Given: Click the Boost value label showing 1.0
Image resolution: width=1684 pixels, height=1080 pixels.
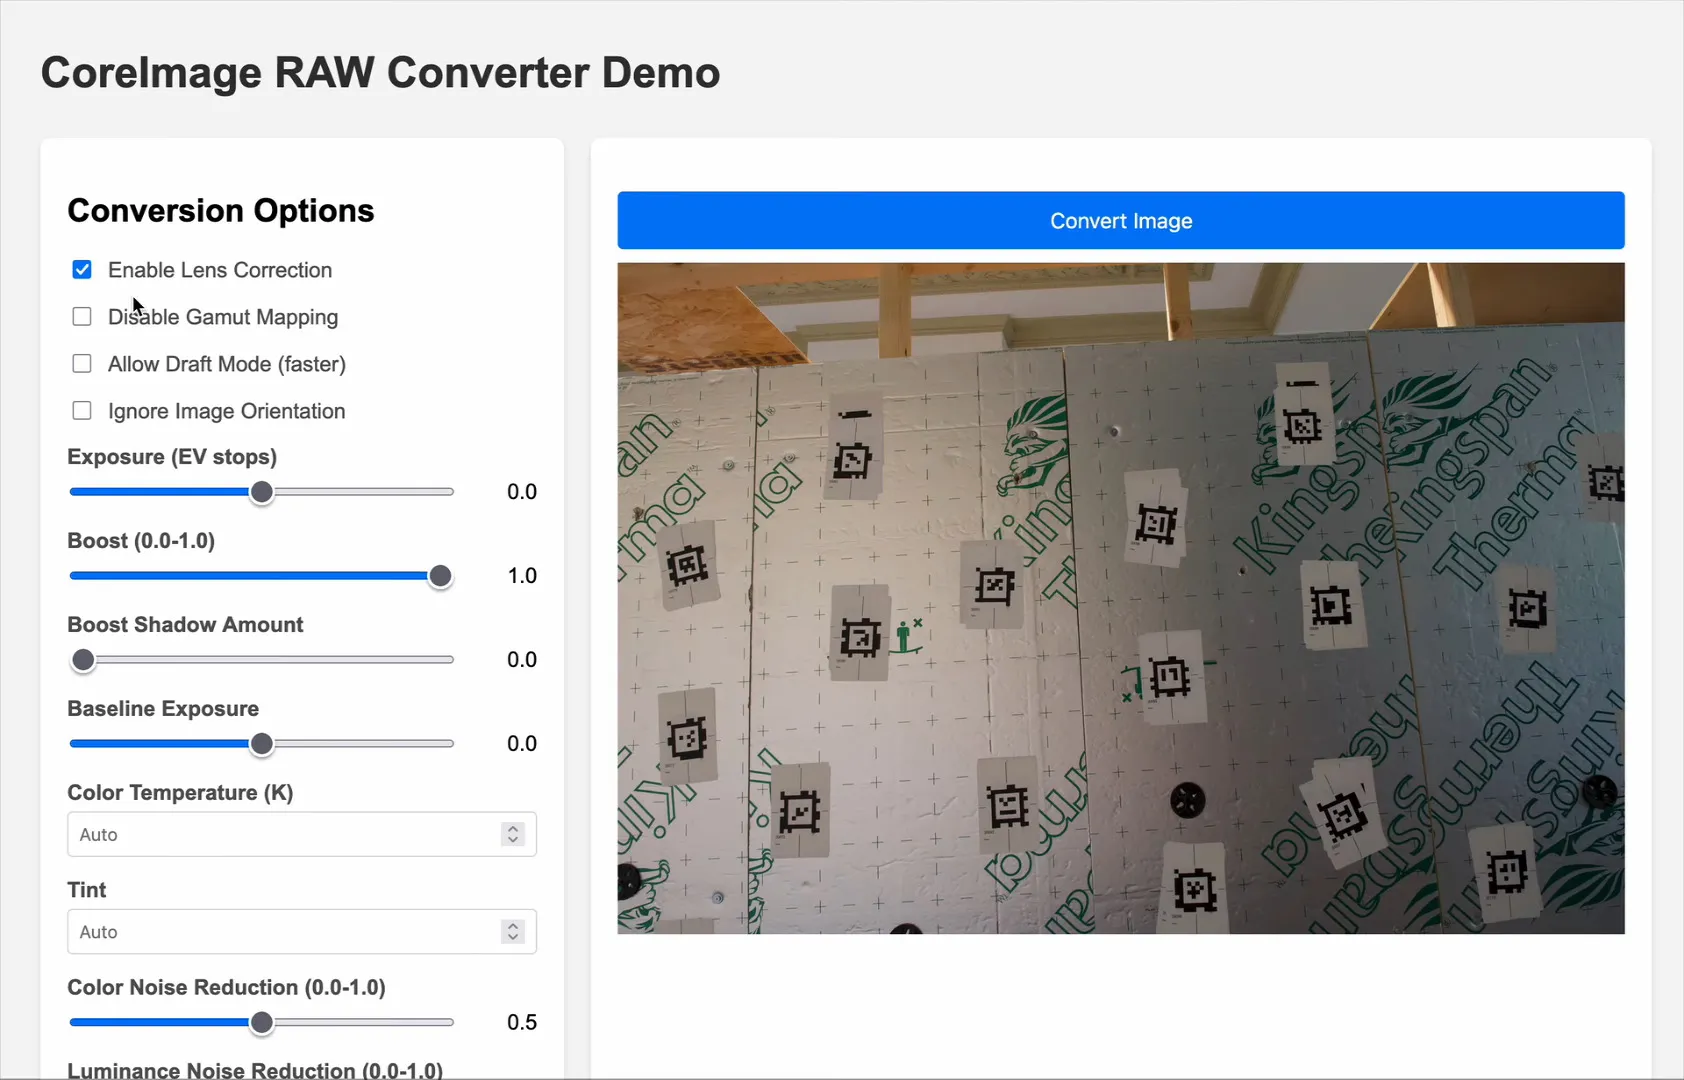Looking at the screenshot, I should coord(520,575).
